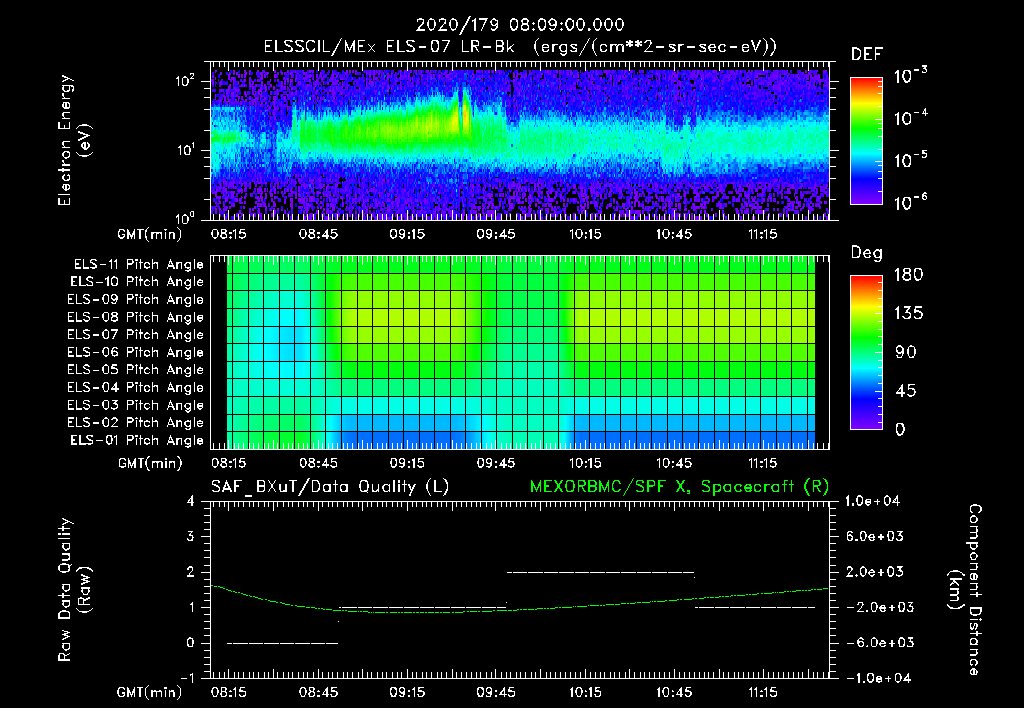Click the timestamp title 2020/179 08:09:00.000
This screenshot has width=1024, height=708.
coord(520,25)
